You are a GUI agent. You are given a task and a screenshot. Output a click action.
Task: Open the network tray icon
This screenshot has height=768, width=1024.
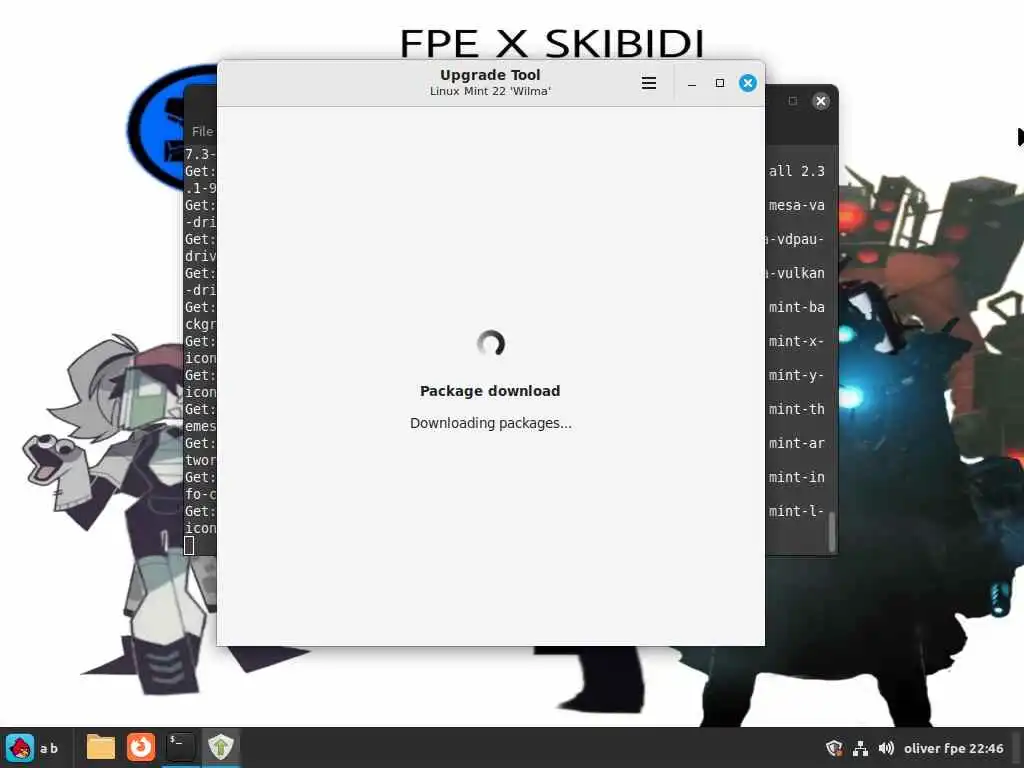[x=860, y=748]
